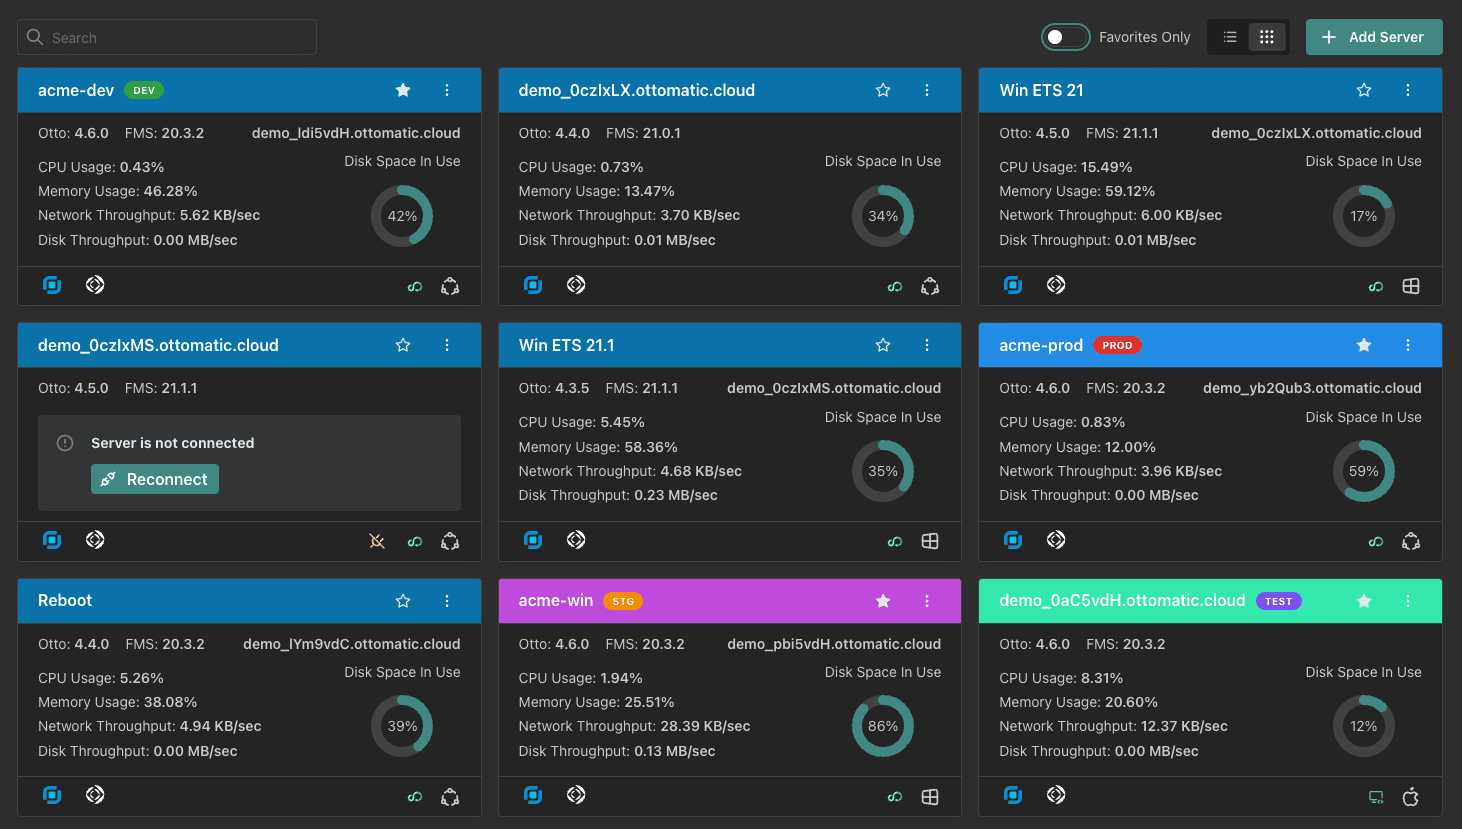This screenshot has height=829, width=1462.
Task: Switch to grid view layout
Action: click(x=1267, y=37)
